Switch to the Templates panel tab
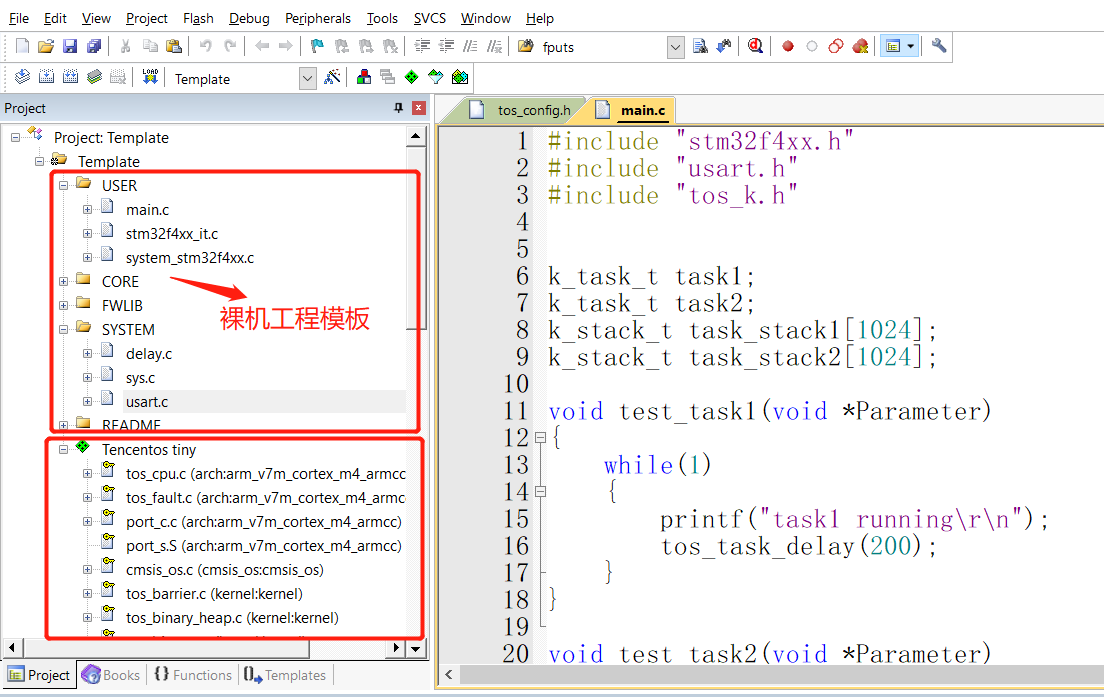 [x=285, y=675]
